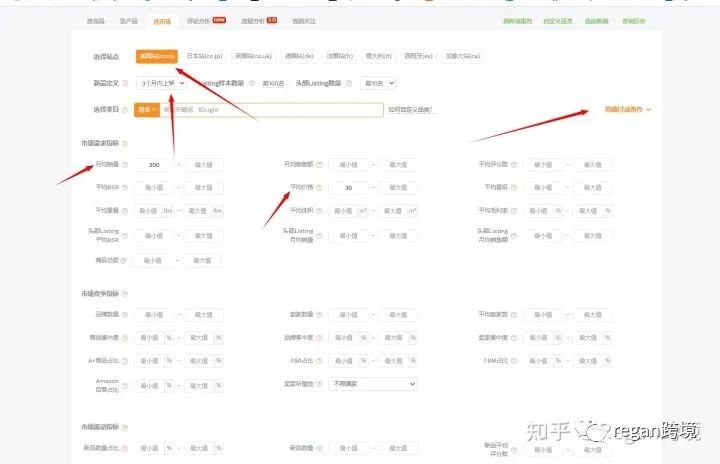Open help icon next to 平均体积
The image size is (720, 464).
(320, 211)
